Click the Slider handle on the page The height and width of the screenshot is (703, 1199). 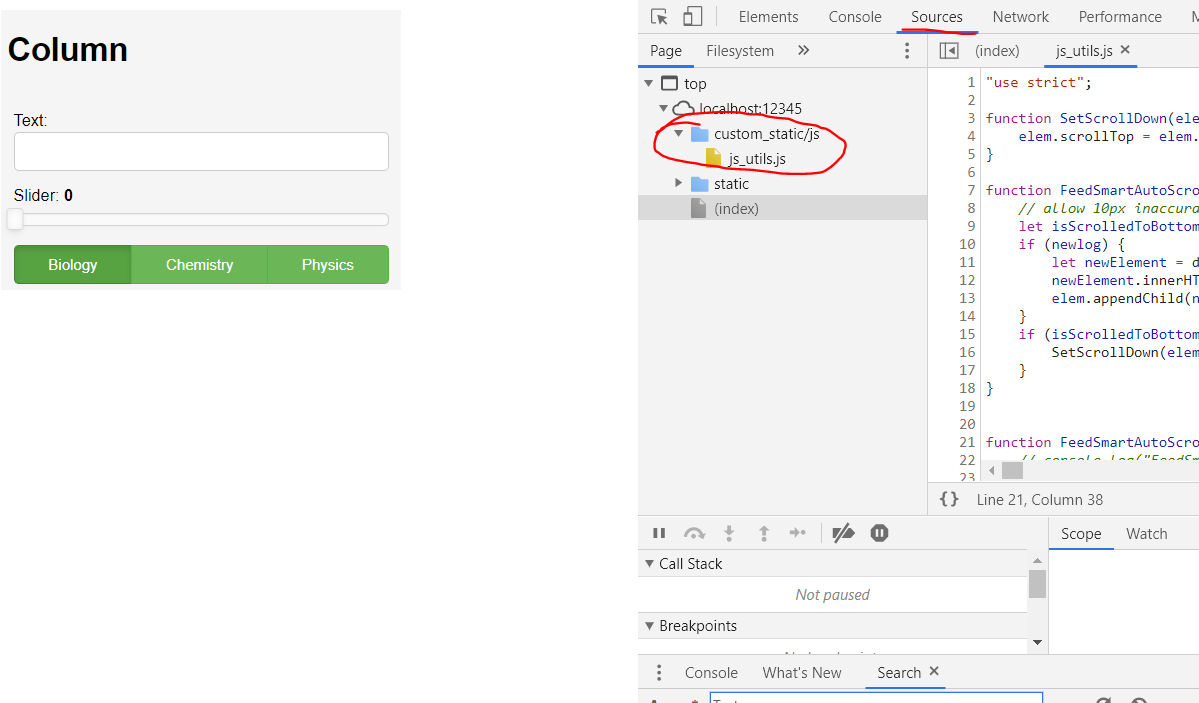point(15,219)
